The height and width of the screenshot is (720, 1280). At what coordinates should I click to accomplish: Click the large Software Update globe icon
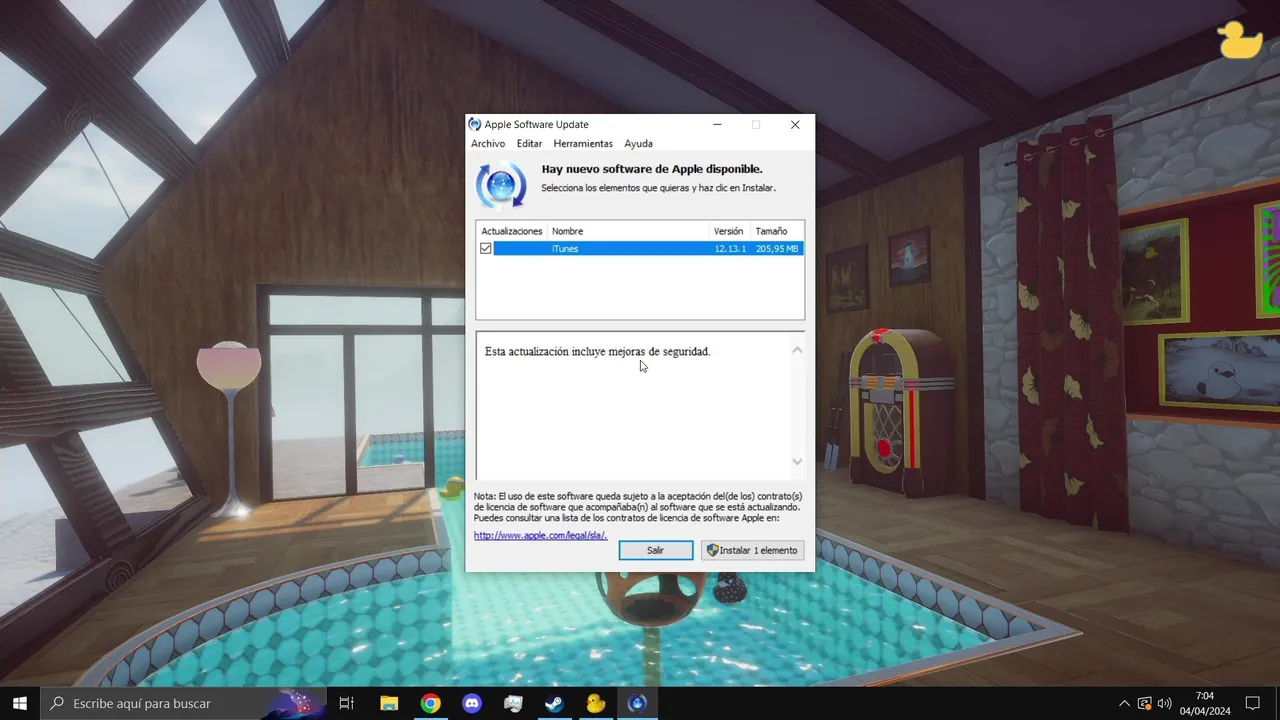click(501, 185)
